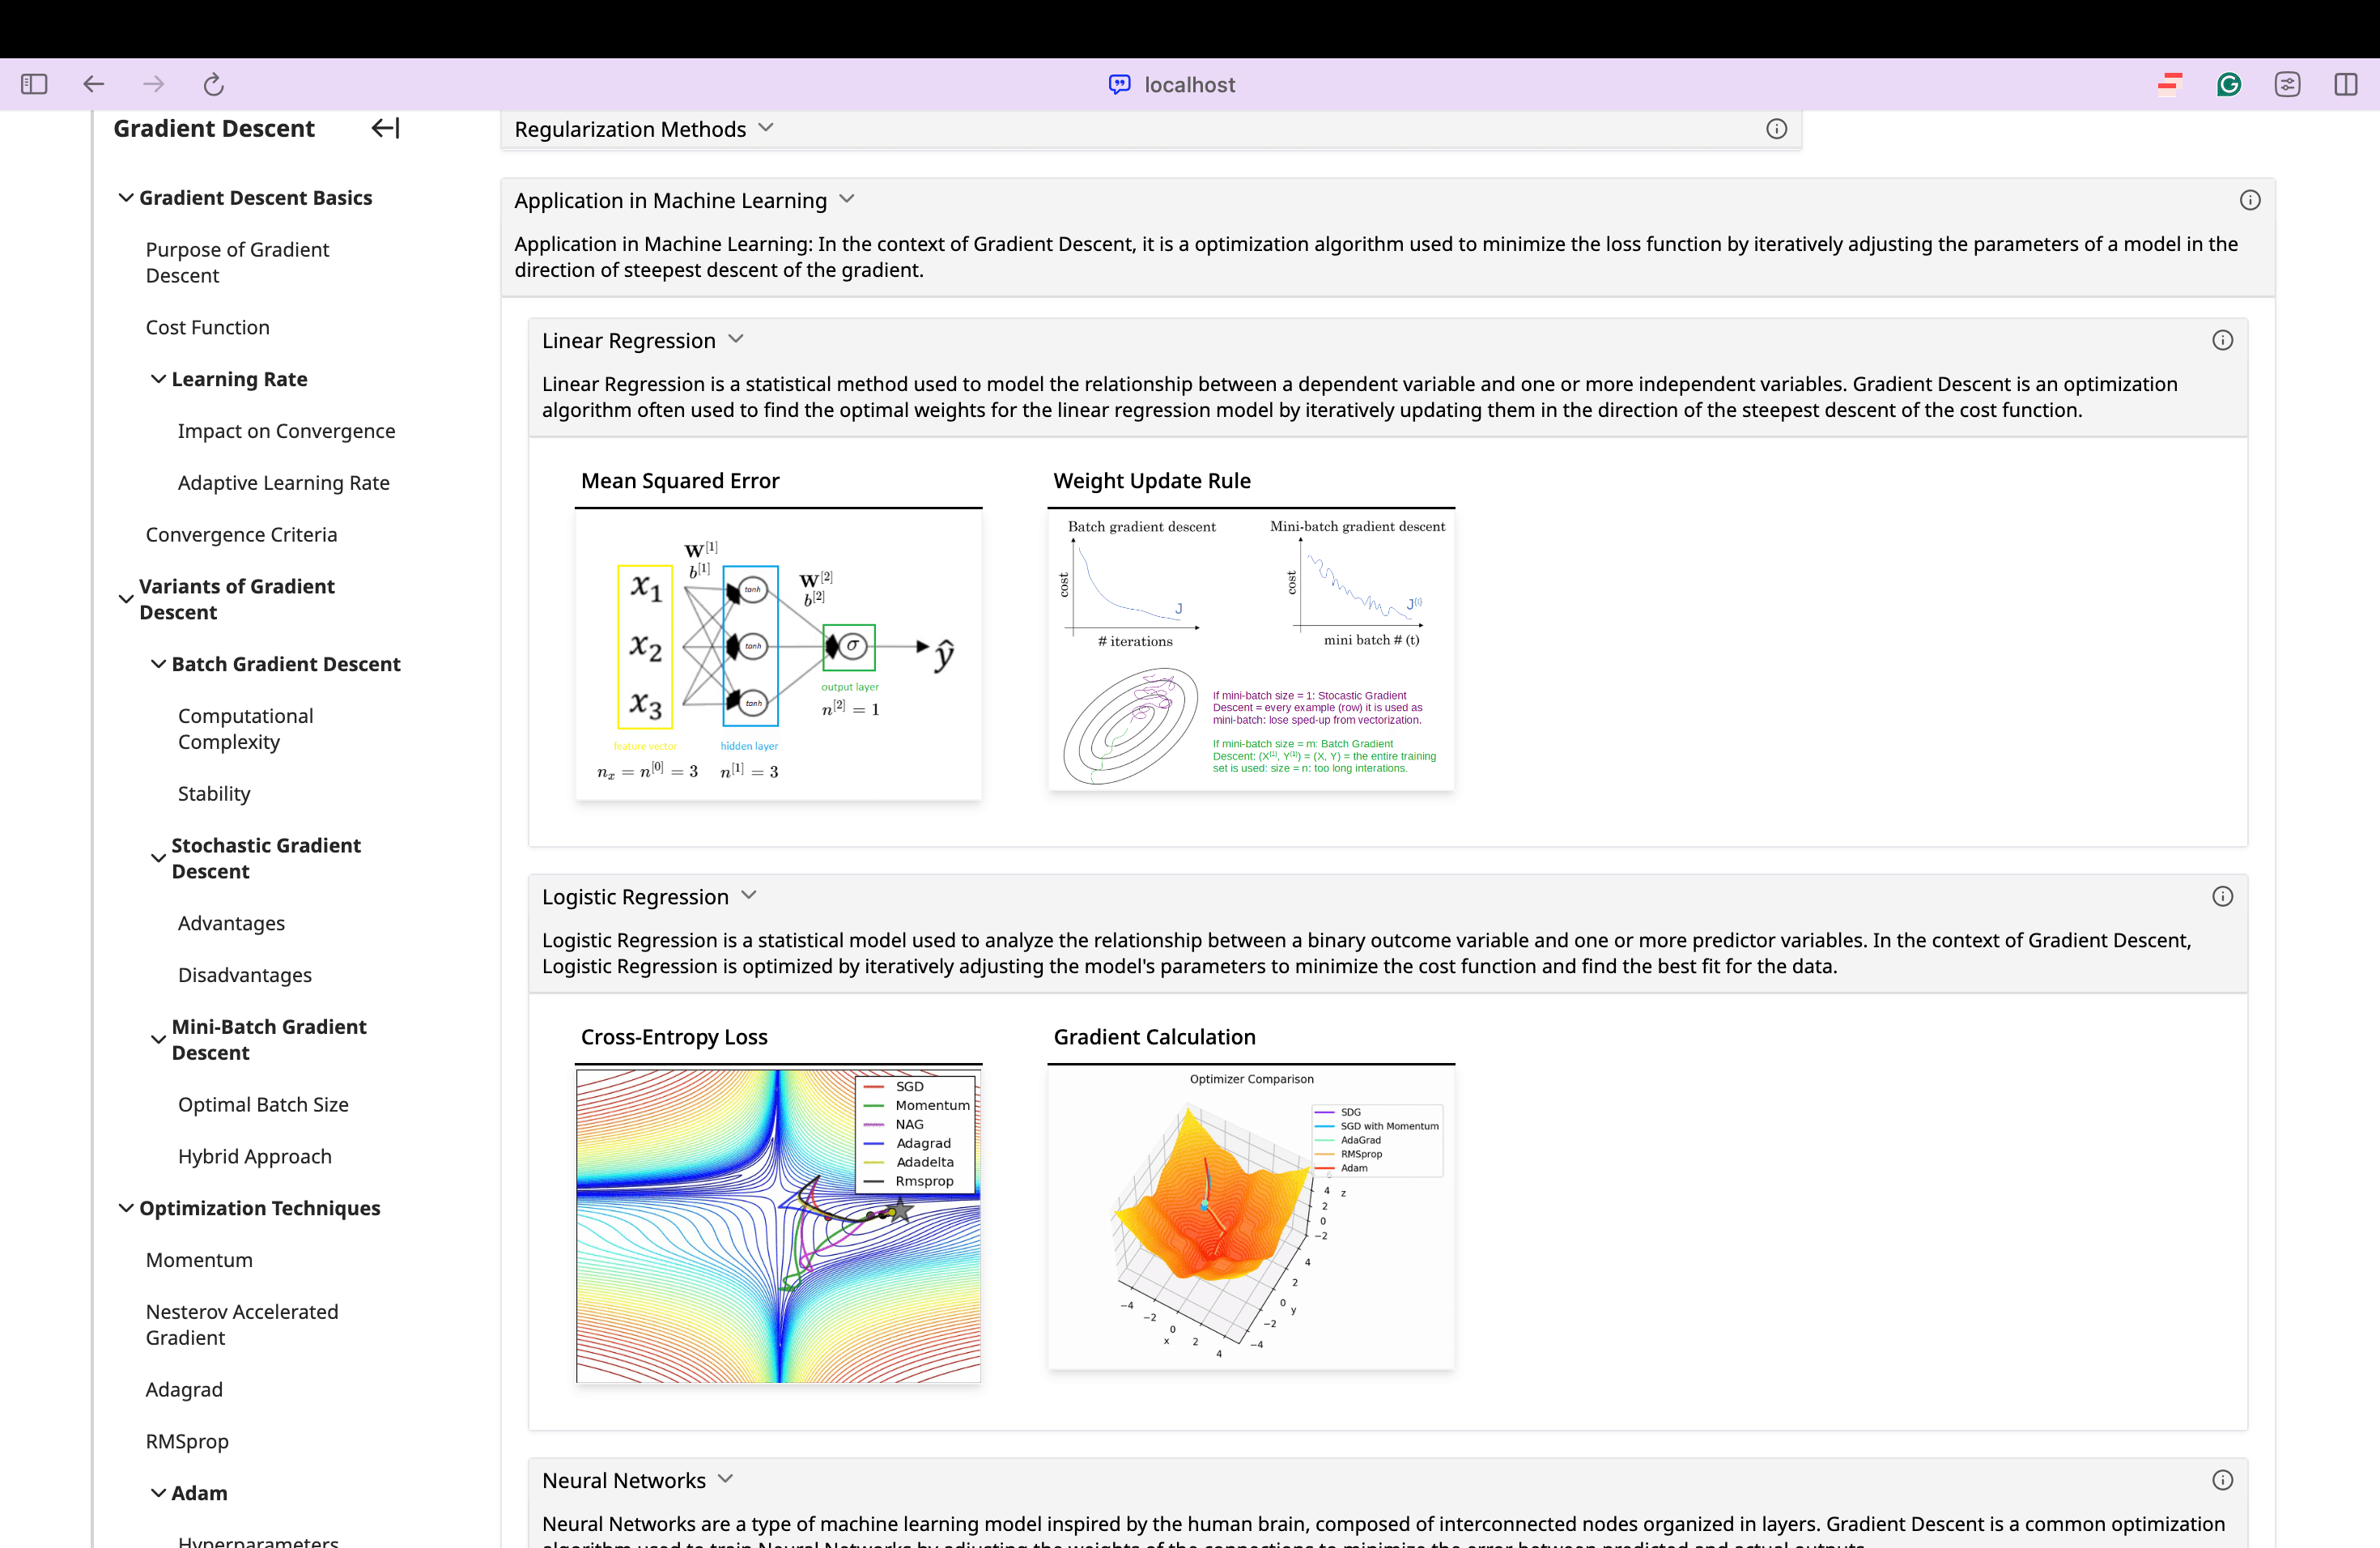This screenshot has width=2380, height=1548.
Task: Open info icon for Logistic Regression
Action: coord(2222,896)
